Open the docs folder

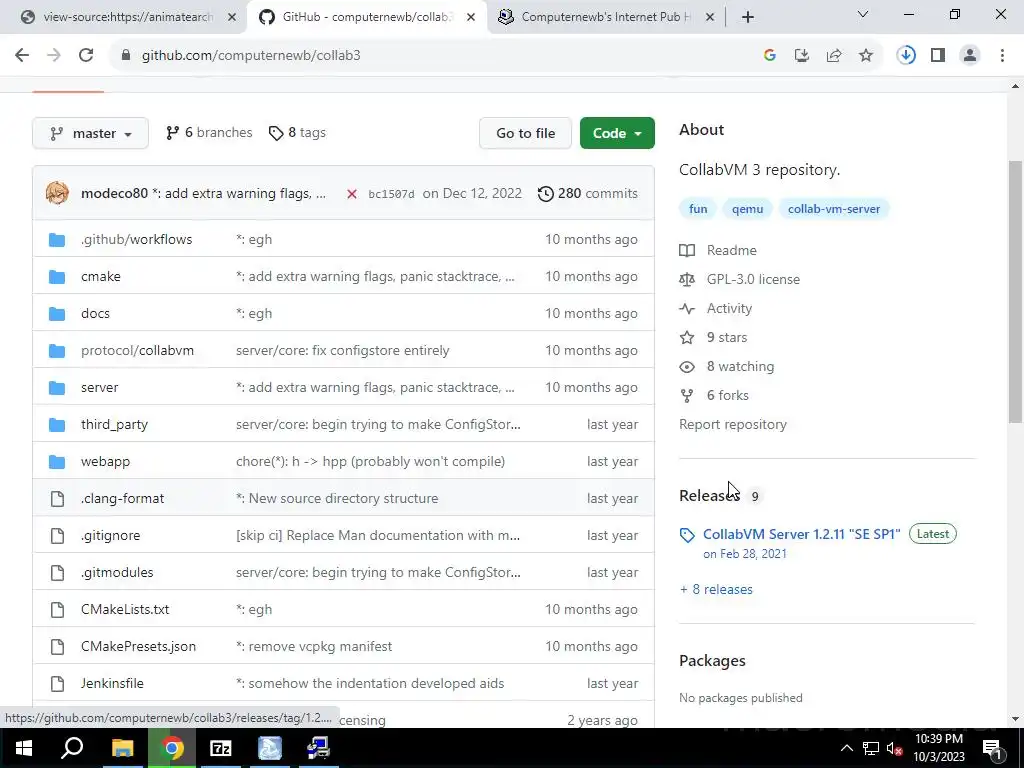pos(95,313)
